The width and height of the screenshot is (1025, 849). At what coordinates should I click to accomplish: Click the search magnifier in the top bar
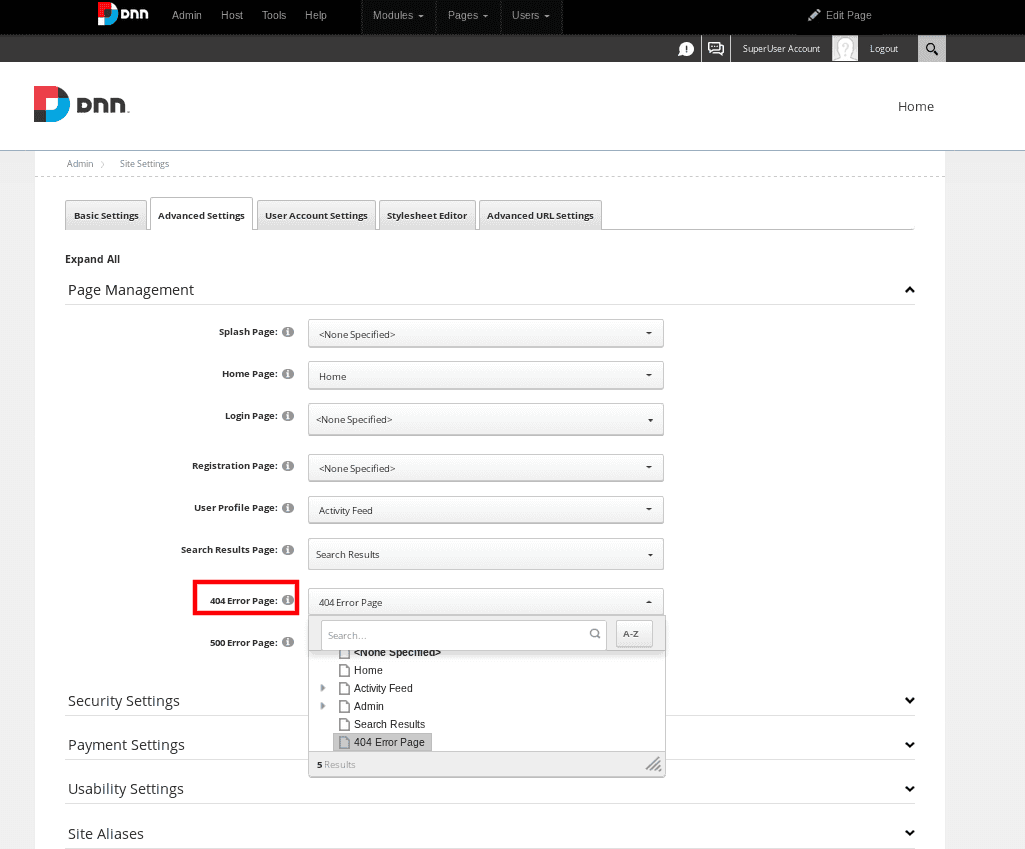coord(931,48)
